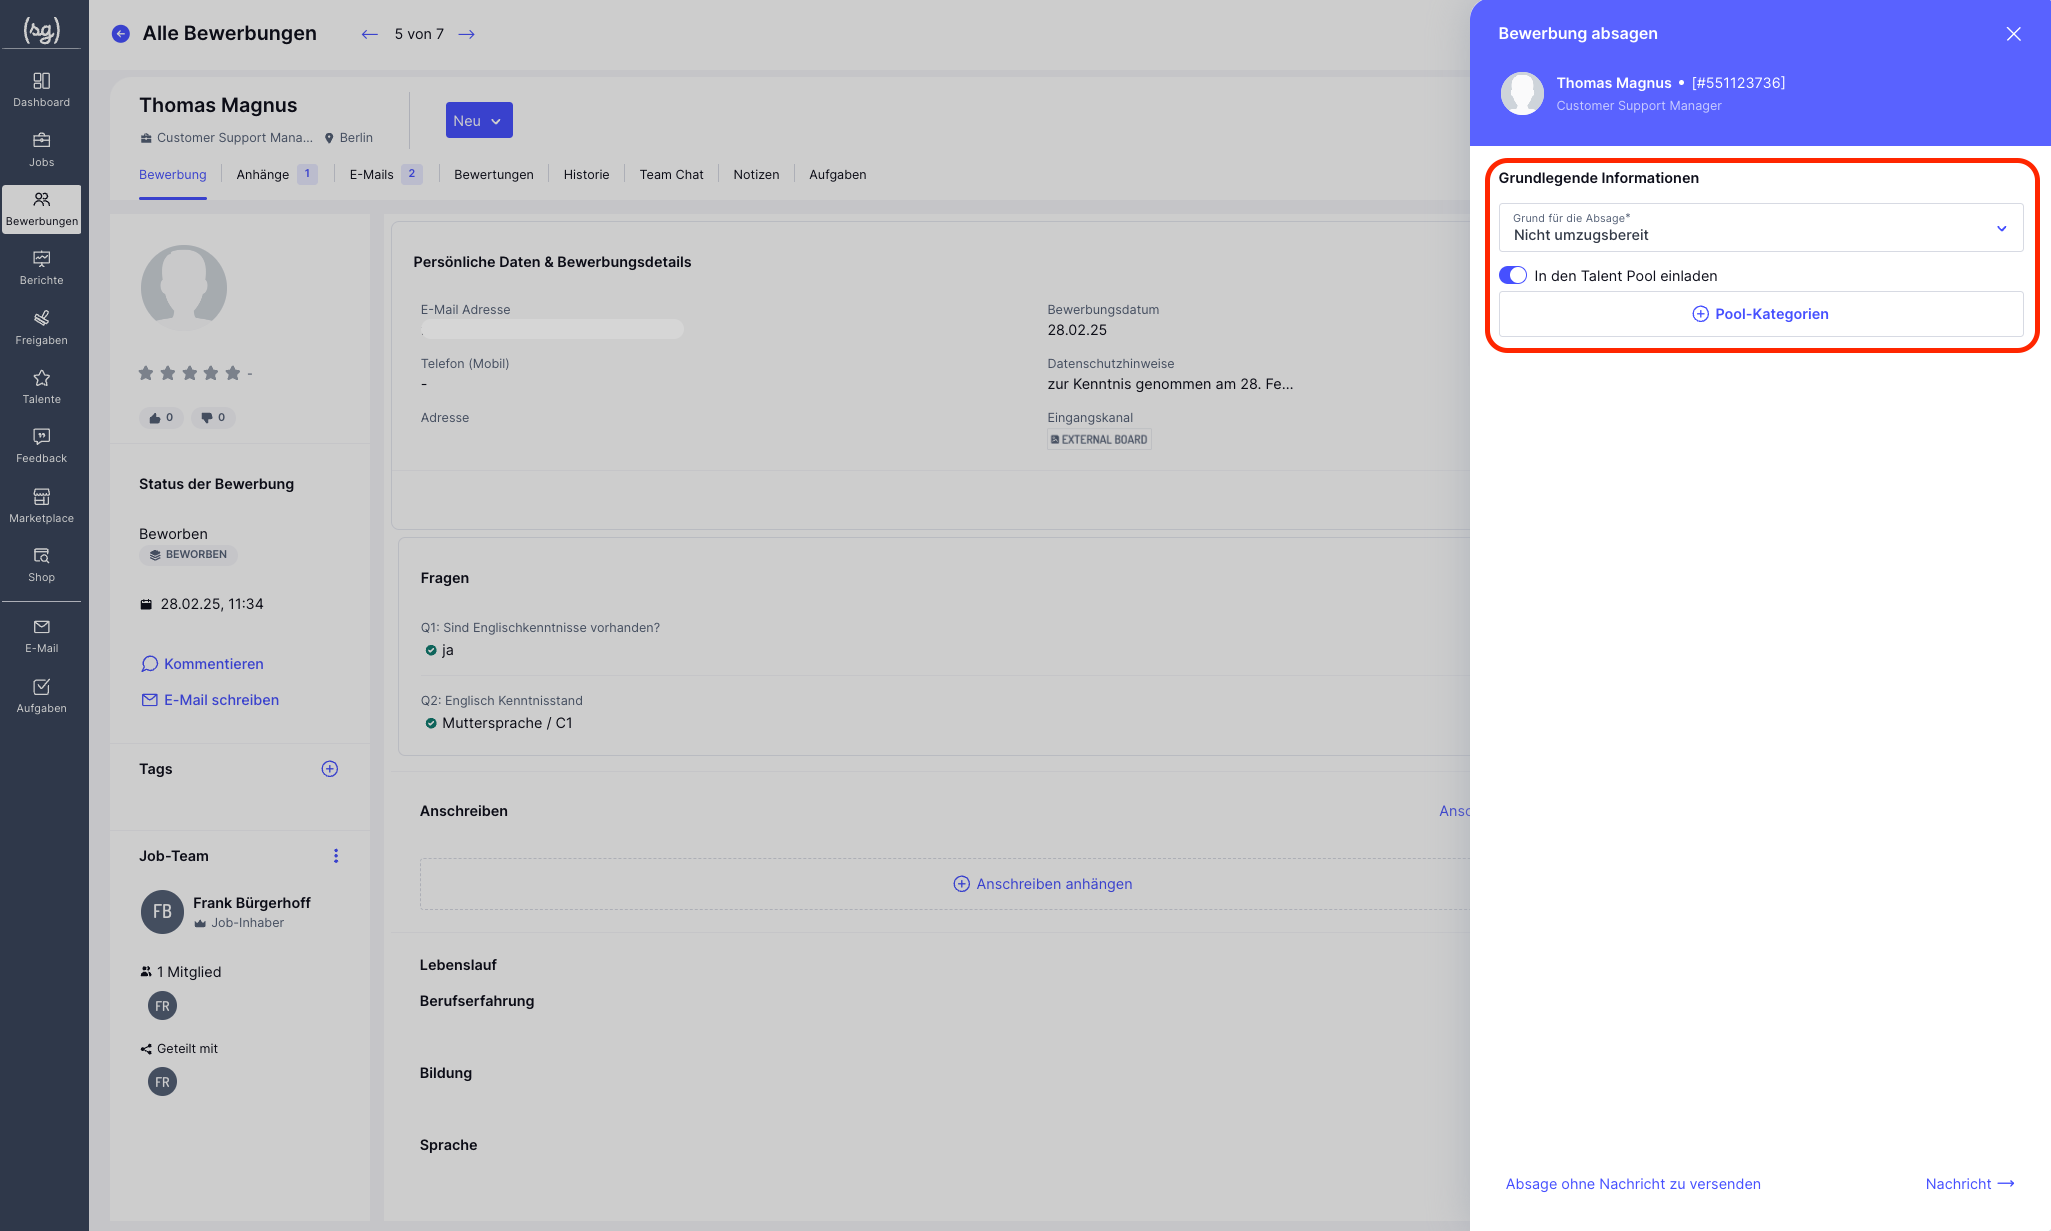Image resolution: width=2051 pixels, height=1231 pixels.
Task: Click the Bewerbungsdatum 28.02.25
Action: tap(1077, 330)
